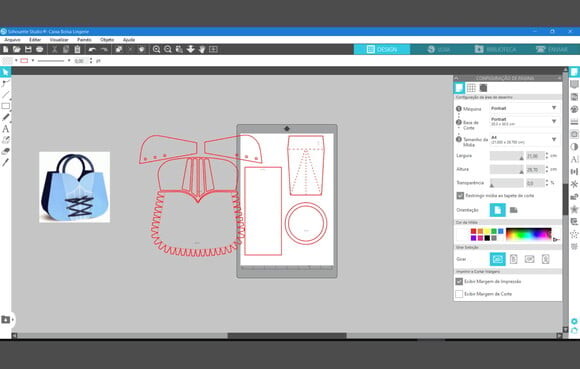
Task: Open the grid settings tab in the panel
Action: (x=471, y=88)
